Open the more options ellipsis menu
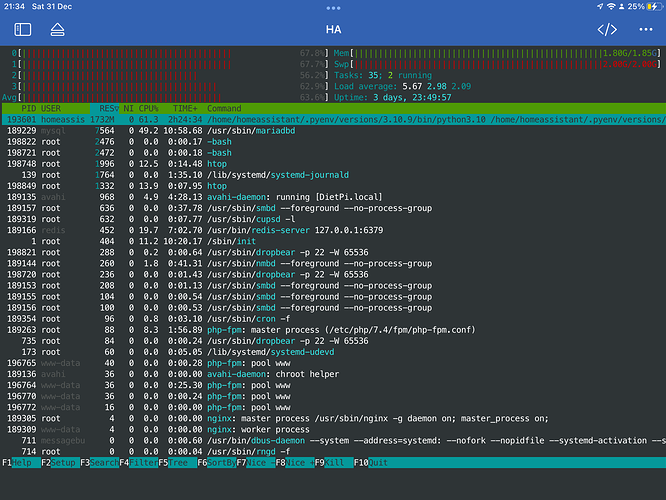This screenshot has height=500, width=666. coord(646,29)
